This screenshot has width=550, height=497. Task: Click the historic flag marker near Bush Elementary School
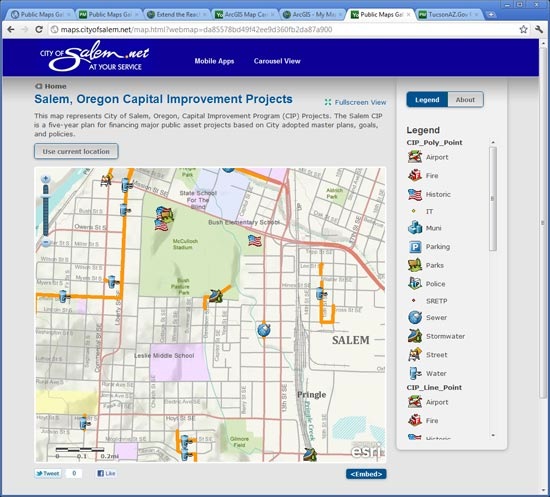click(255, 241)
